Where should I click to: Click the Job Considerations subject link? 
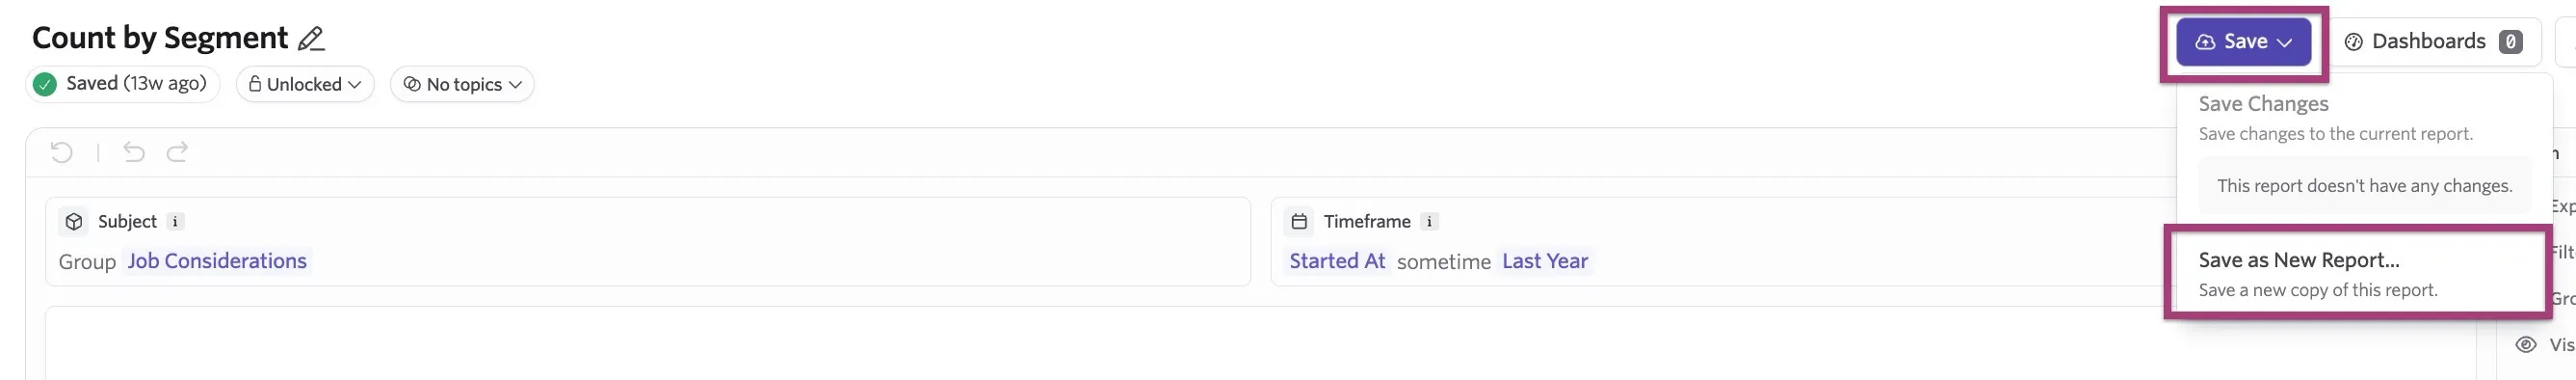pos(217,261)
